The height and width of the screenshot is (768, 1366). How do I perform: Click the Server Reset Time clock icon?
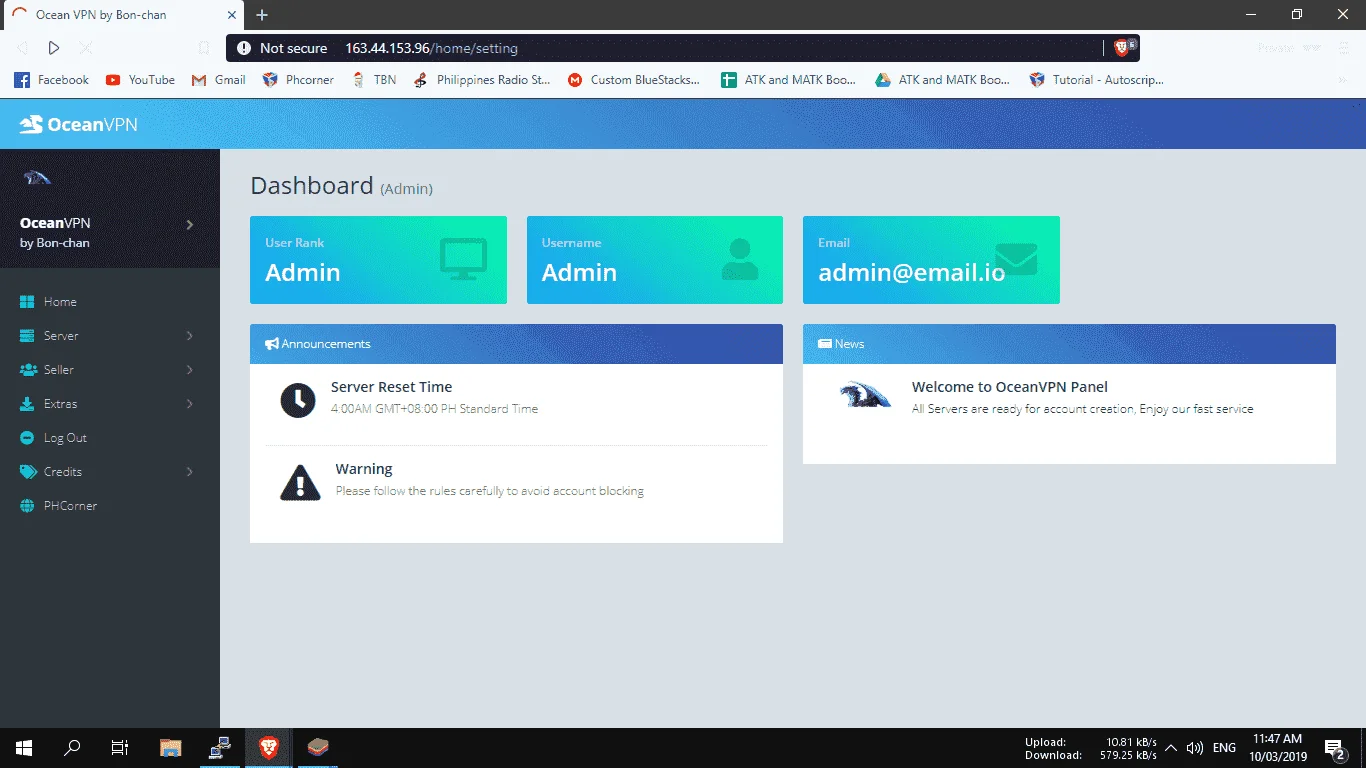click(298, 400)
